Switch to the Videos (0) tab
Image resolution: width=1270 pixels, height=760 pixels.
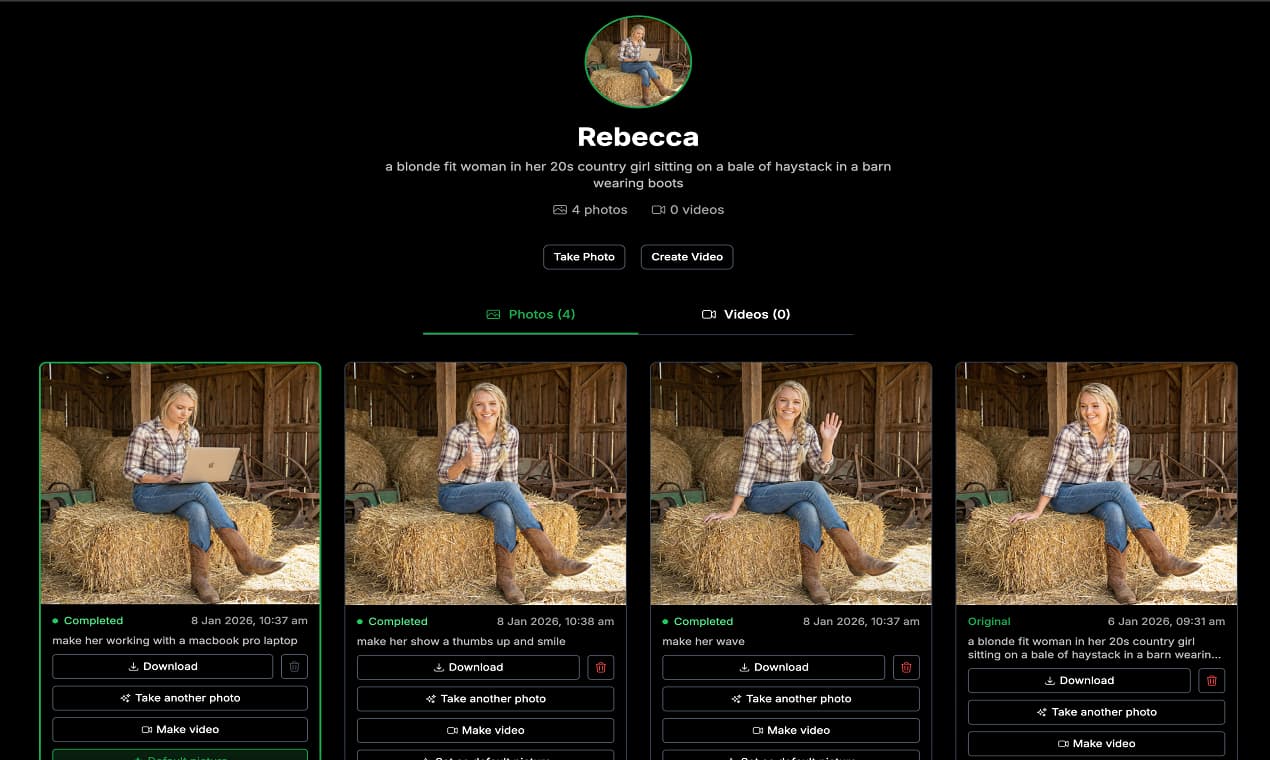tap(746, 314)
